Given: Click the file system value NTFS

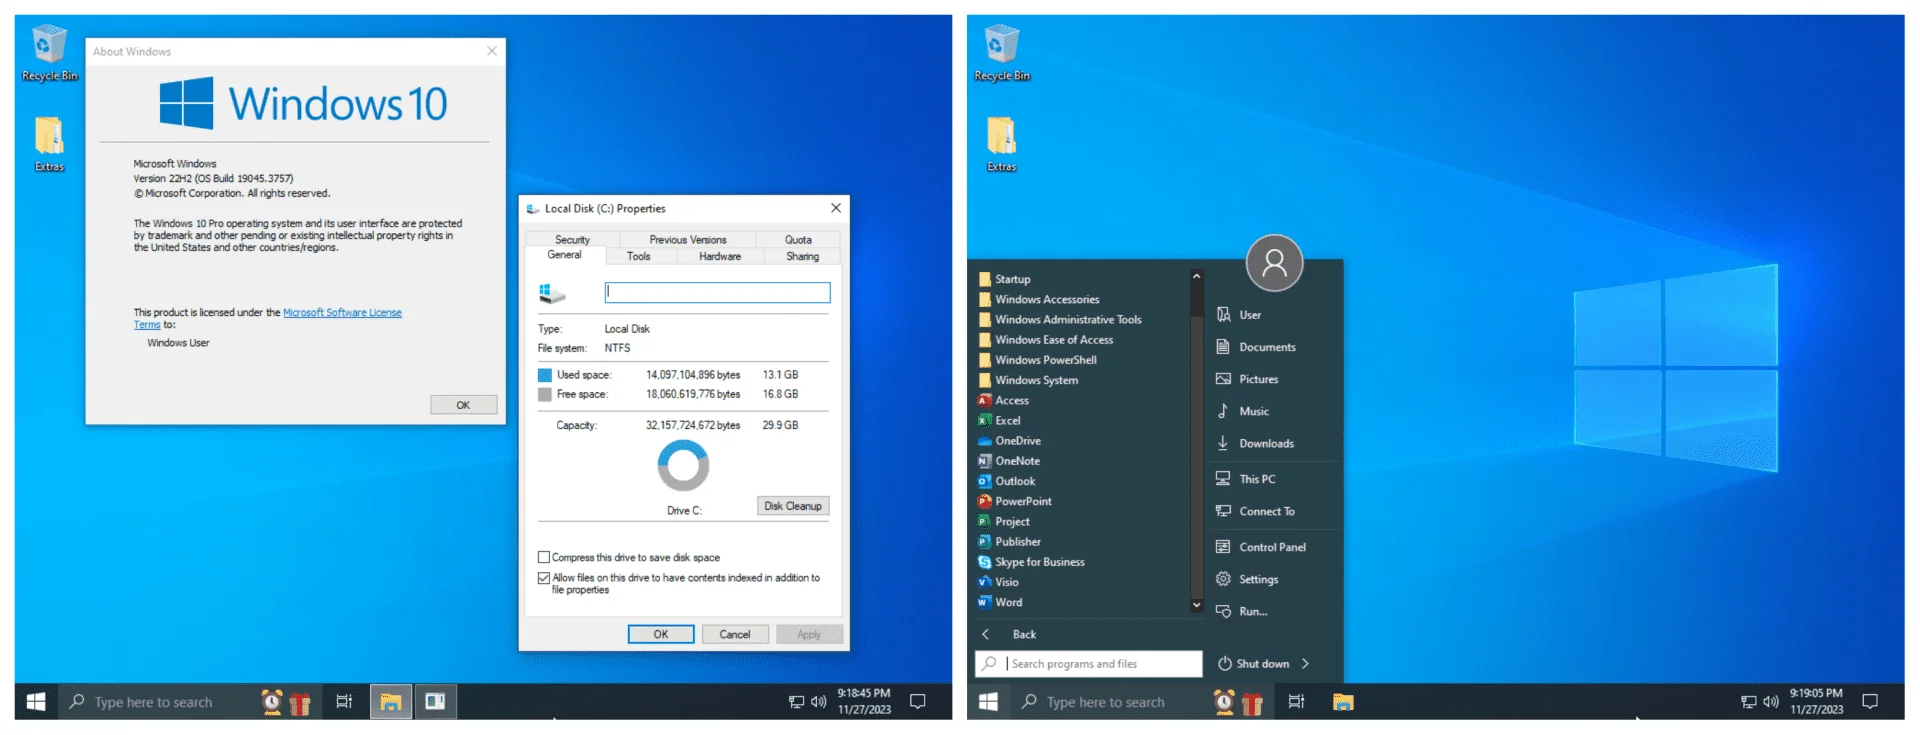Looking at the screenshot, I should pyautogui.click(x=617, y=348).
